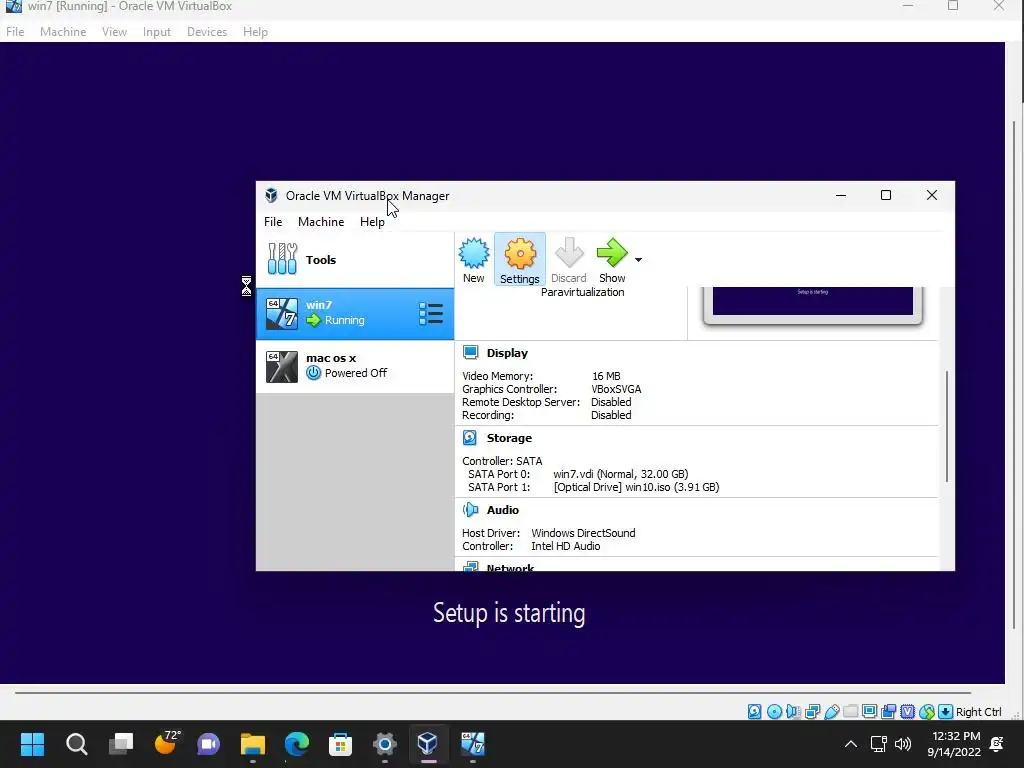Click the win10.iso optical drive entry

(x=636, y=487)
